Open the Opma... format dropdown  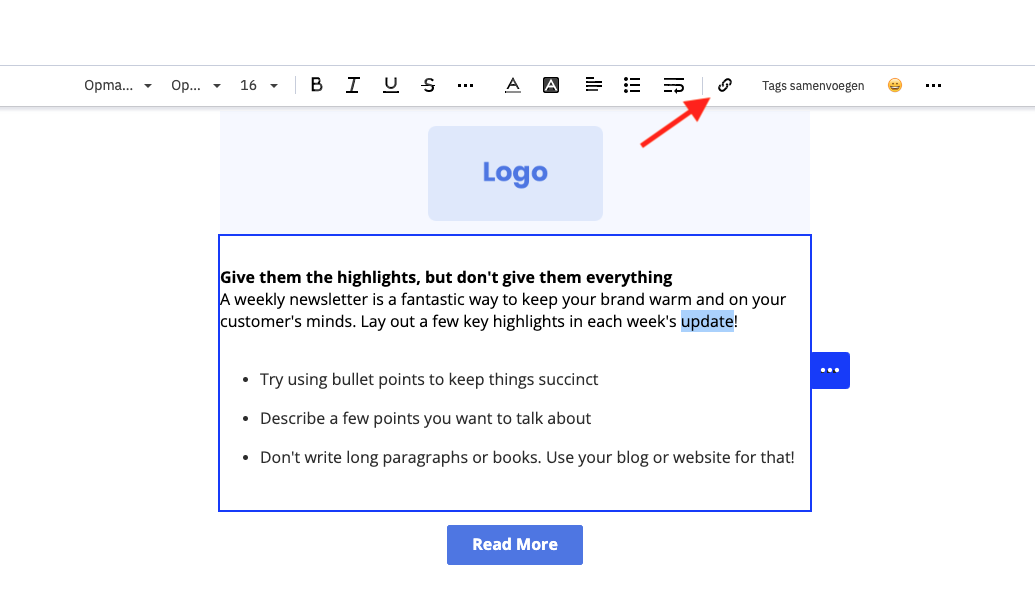pyautogui.click(x=117, y=85)
